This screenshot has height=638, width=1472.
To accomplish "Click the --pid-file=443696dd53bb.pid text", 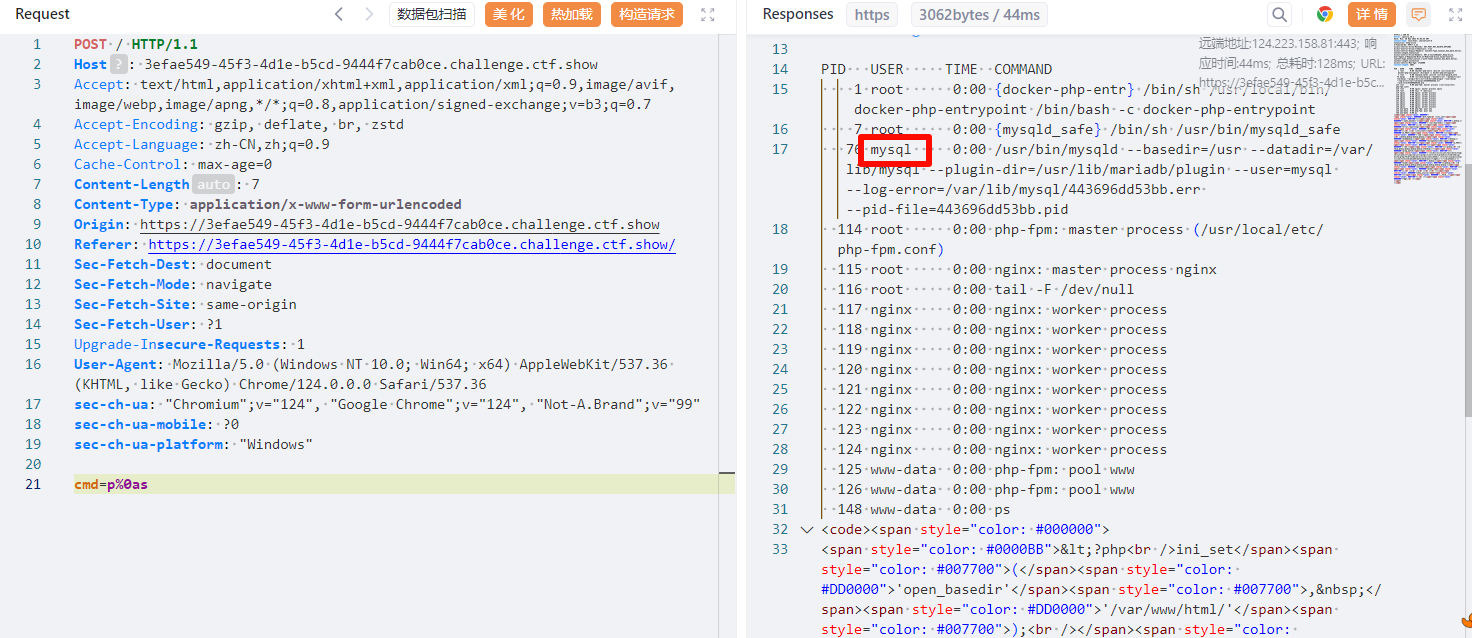I will pos(957,209).
